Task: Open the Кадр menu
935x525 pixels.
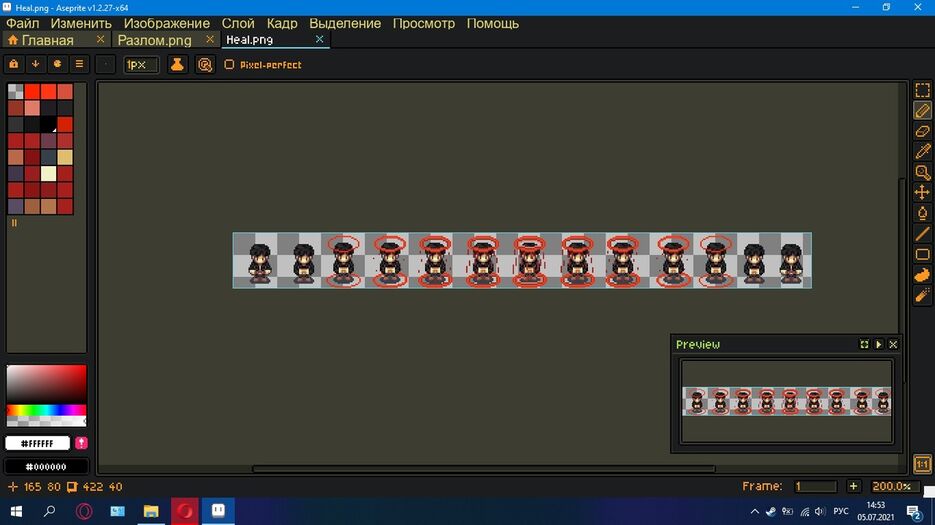Action: 282,23
